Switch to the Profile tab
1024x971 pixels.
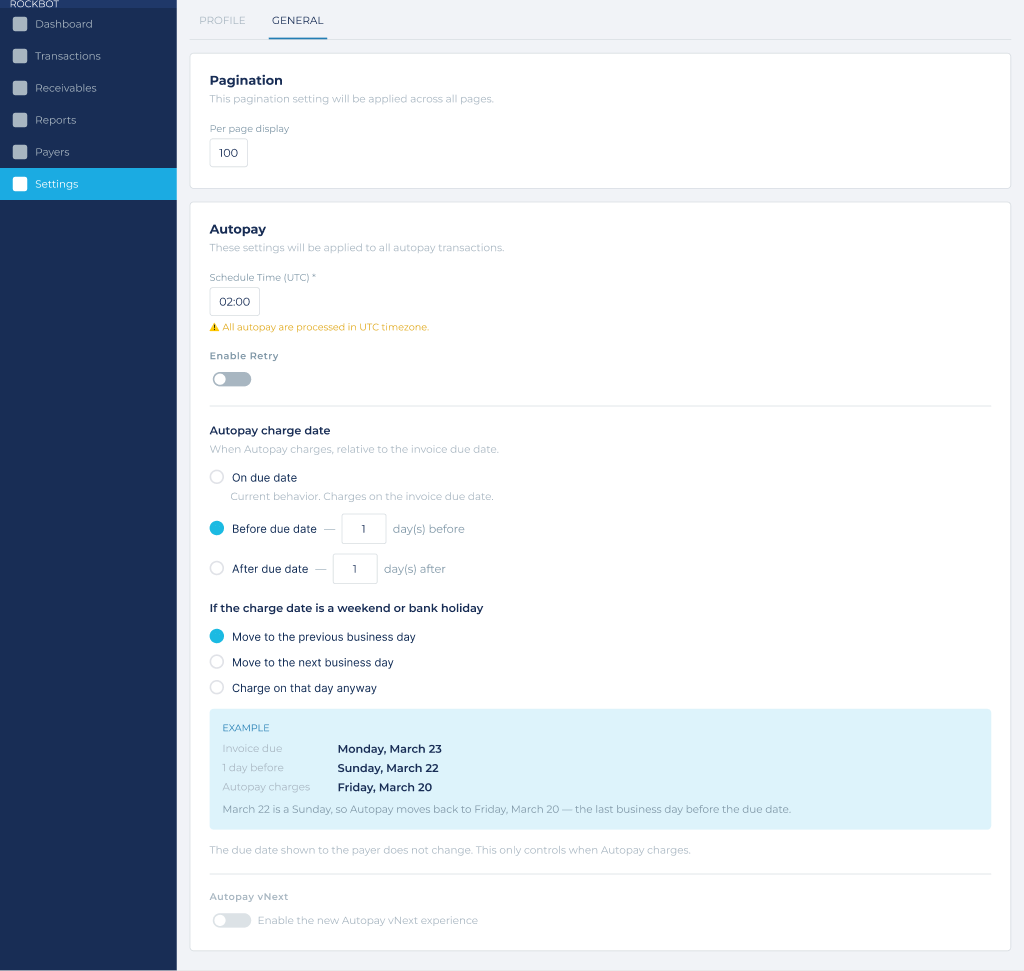click(222, 20)
